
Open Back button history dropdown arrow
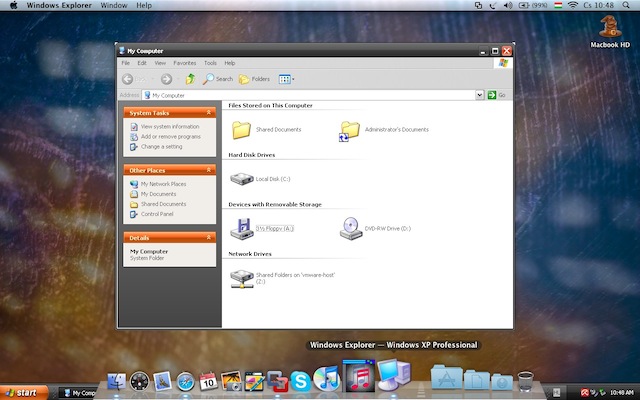tap(153, 79)
